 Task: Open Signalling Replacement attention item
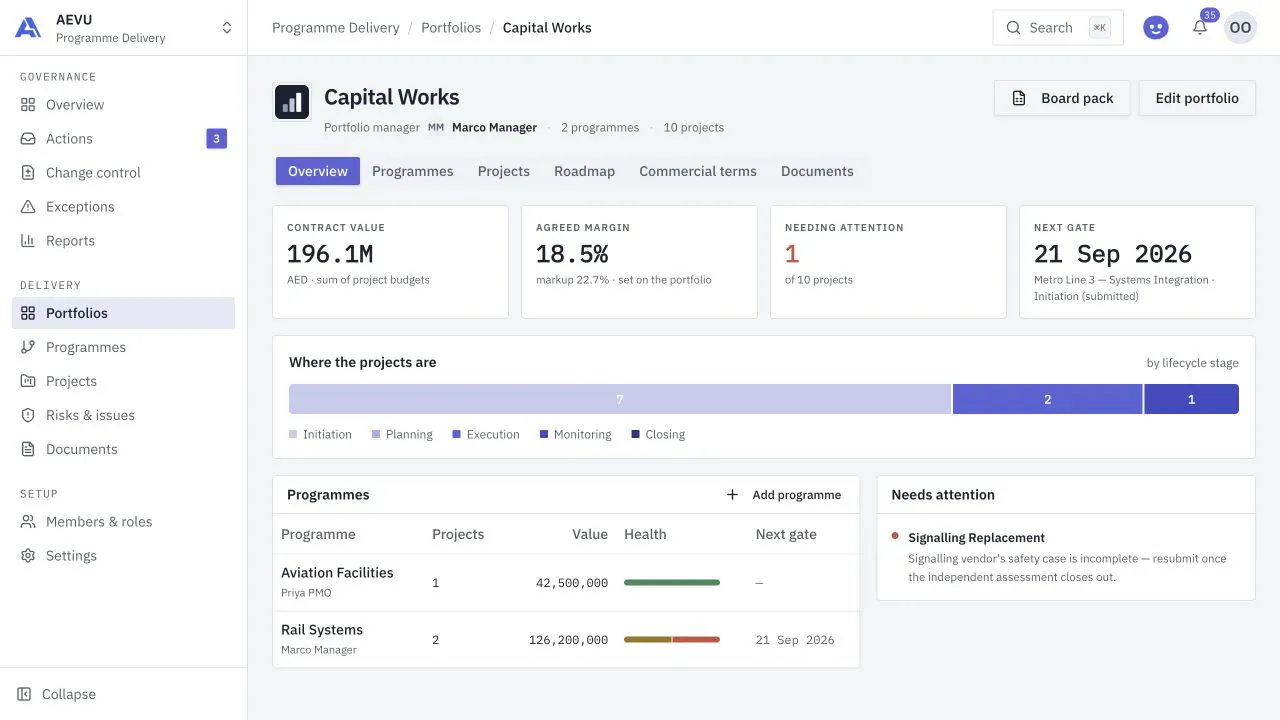[x=1066, y=557]
